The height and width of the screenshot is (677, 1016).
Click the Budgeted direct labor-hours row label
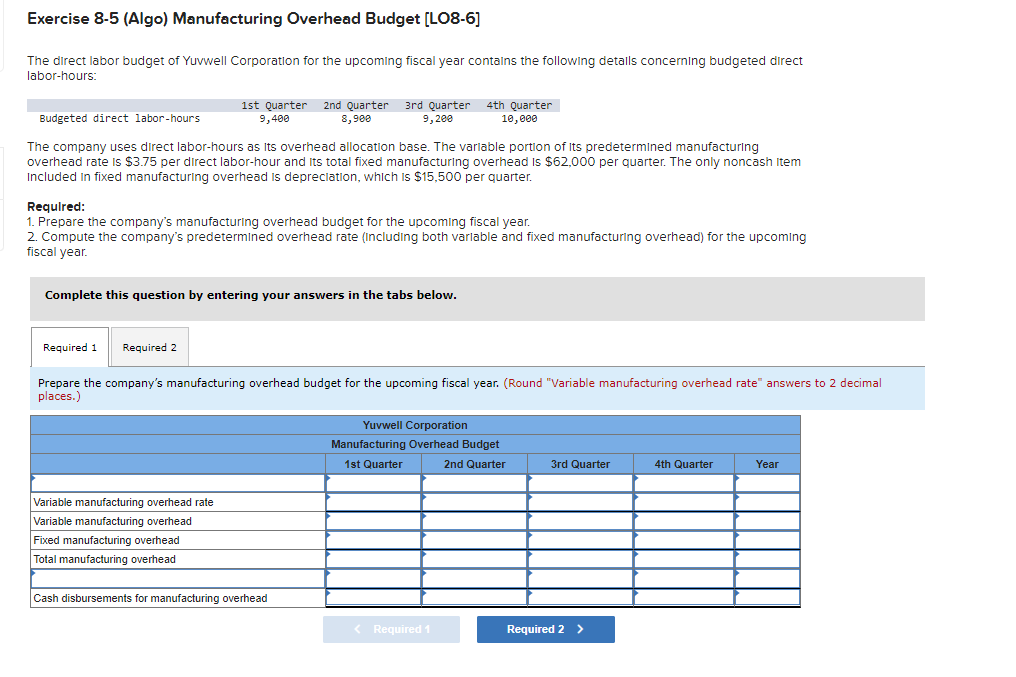[120, 119]
